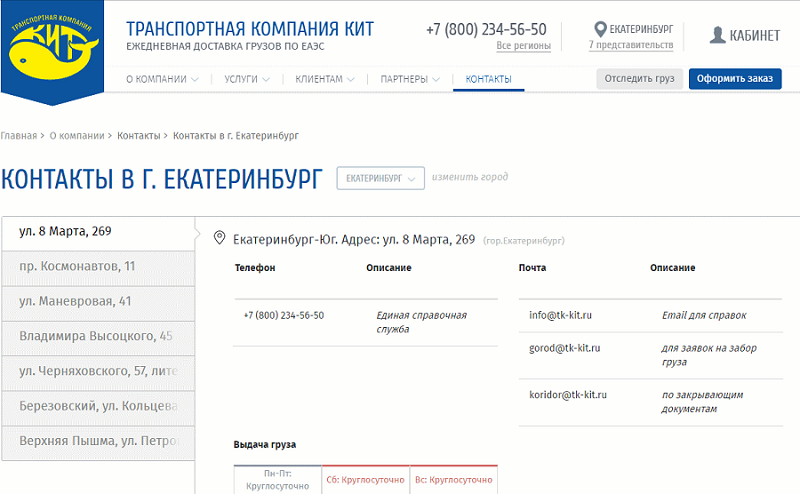Click the Оформить заказ button
800x494 pixels.
click(x=735, y=79)
